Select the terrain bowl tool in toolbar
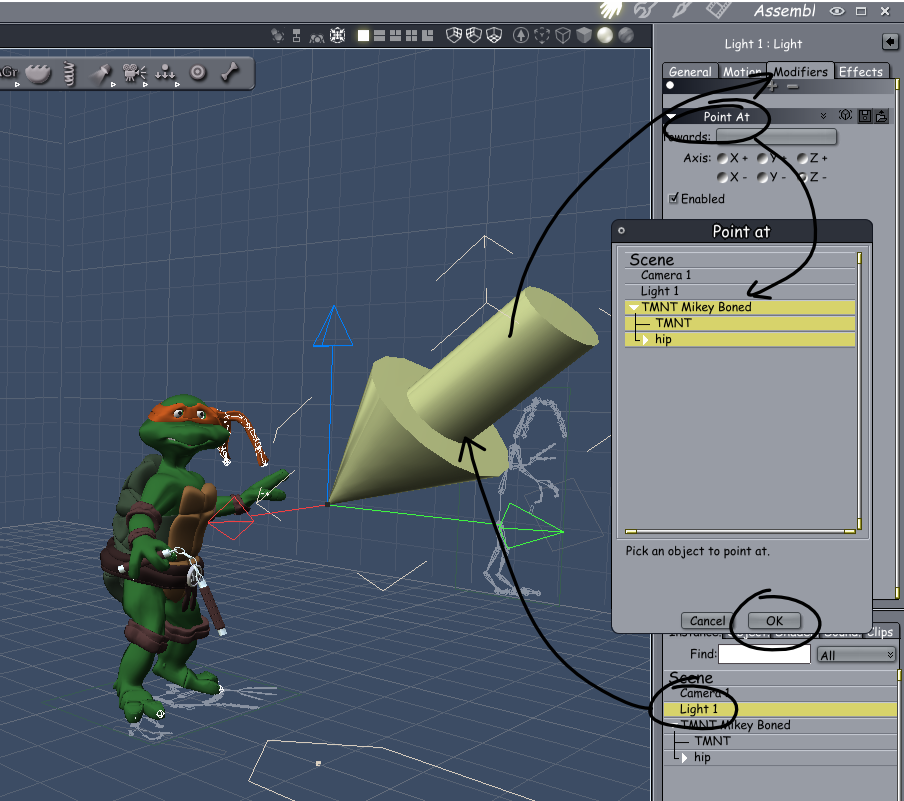The image size is (904, 801). click(x=38, y=74)
